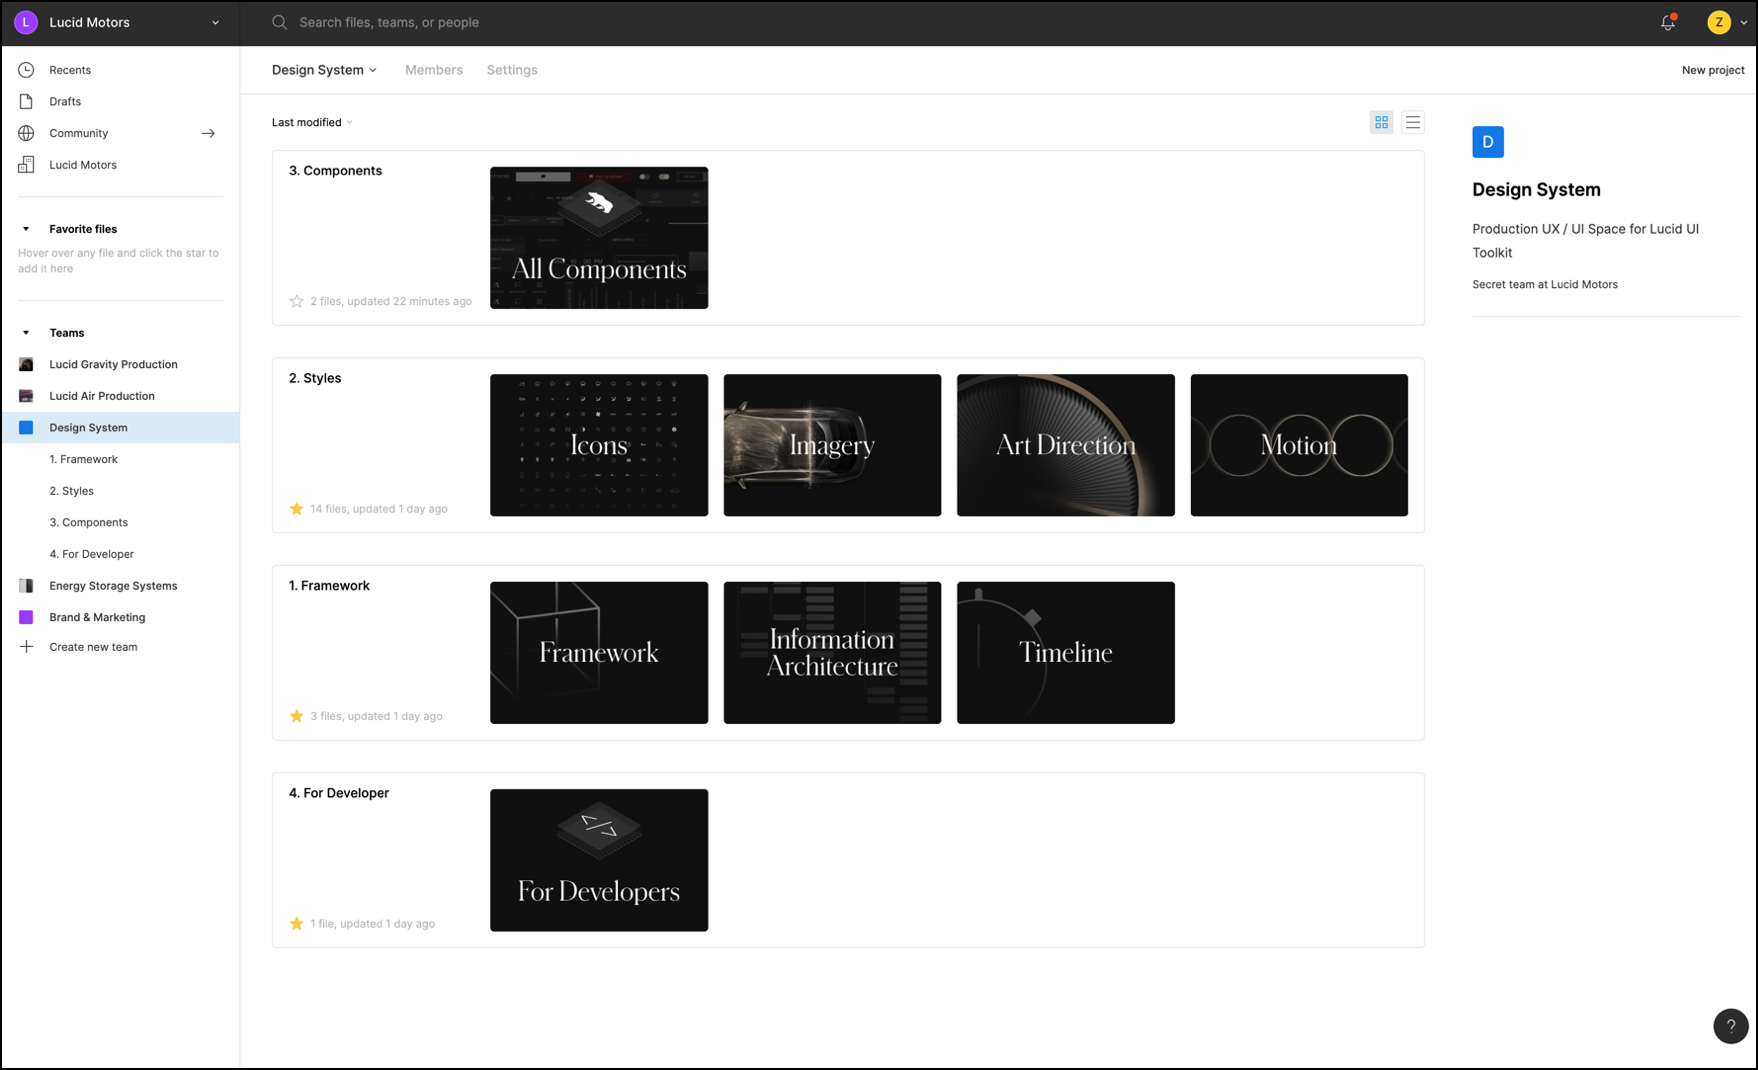Star the 3. Components project
Image resolution: width=1758 pixels, height=1070 pixels.
(x=296, y=301)
